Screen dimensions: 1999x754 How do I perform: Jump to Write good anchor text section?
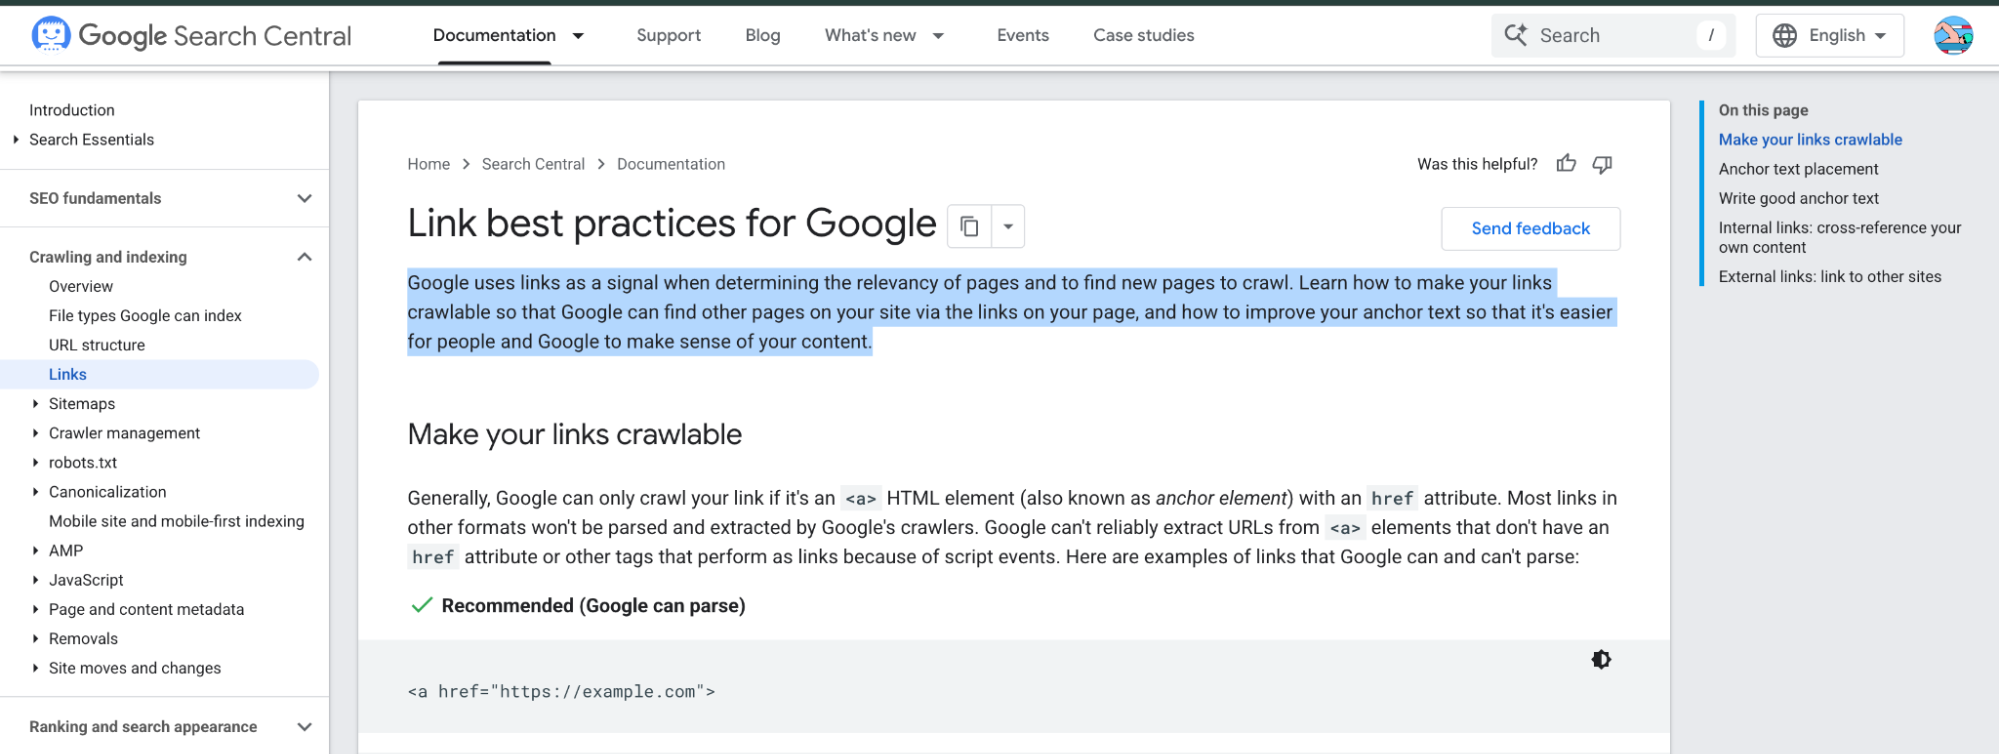(x=1799, y=198)
